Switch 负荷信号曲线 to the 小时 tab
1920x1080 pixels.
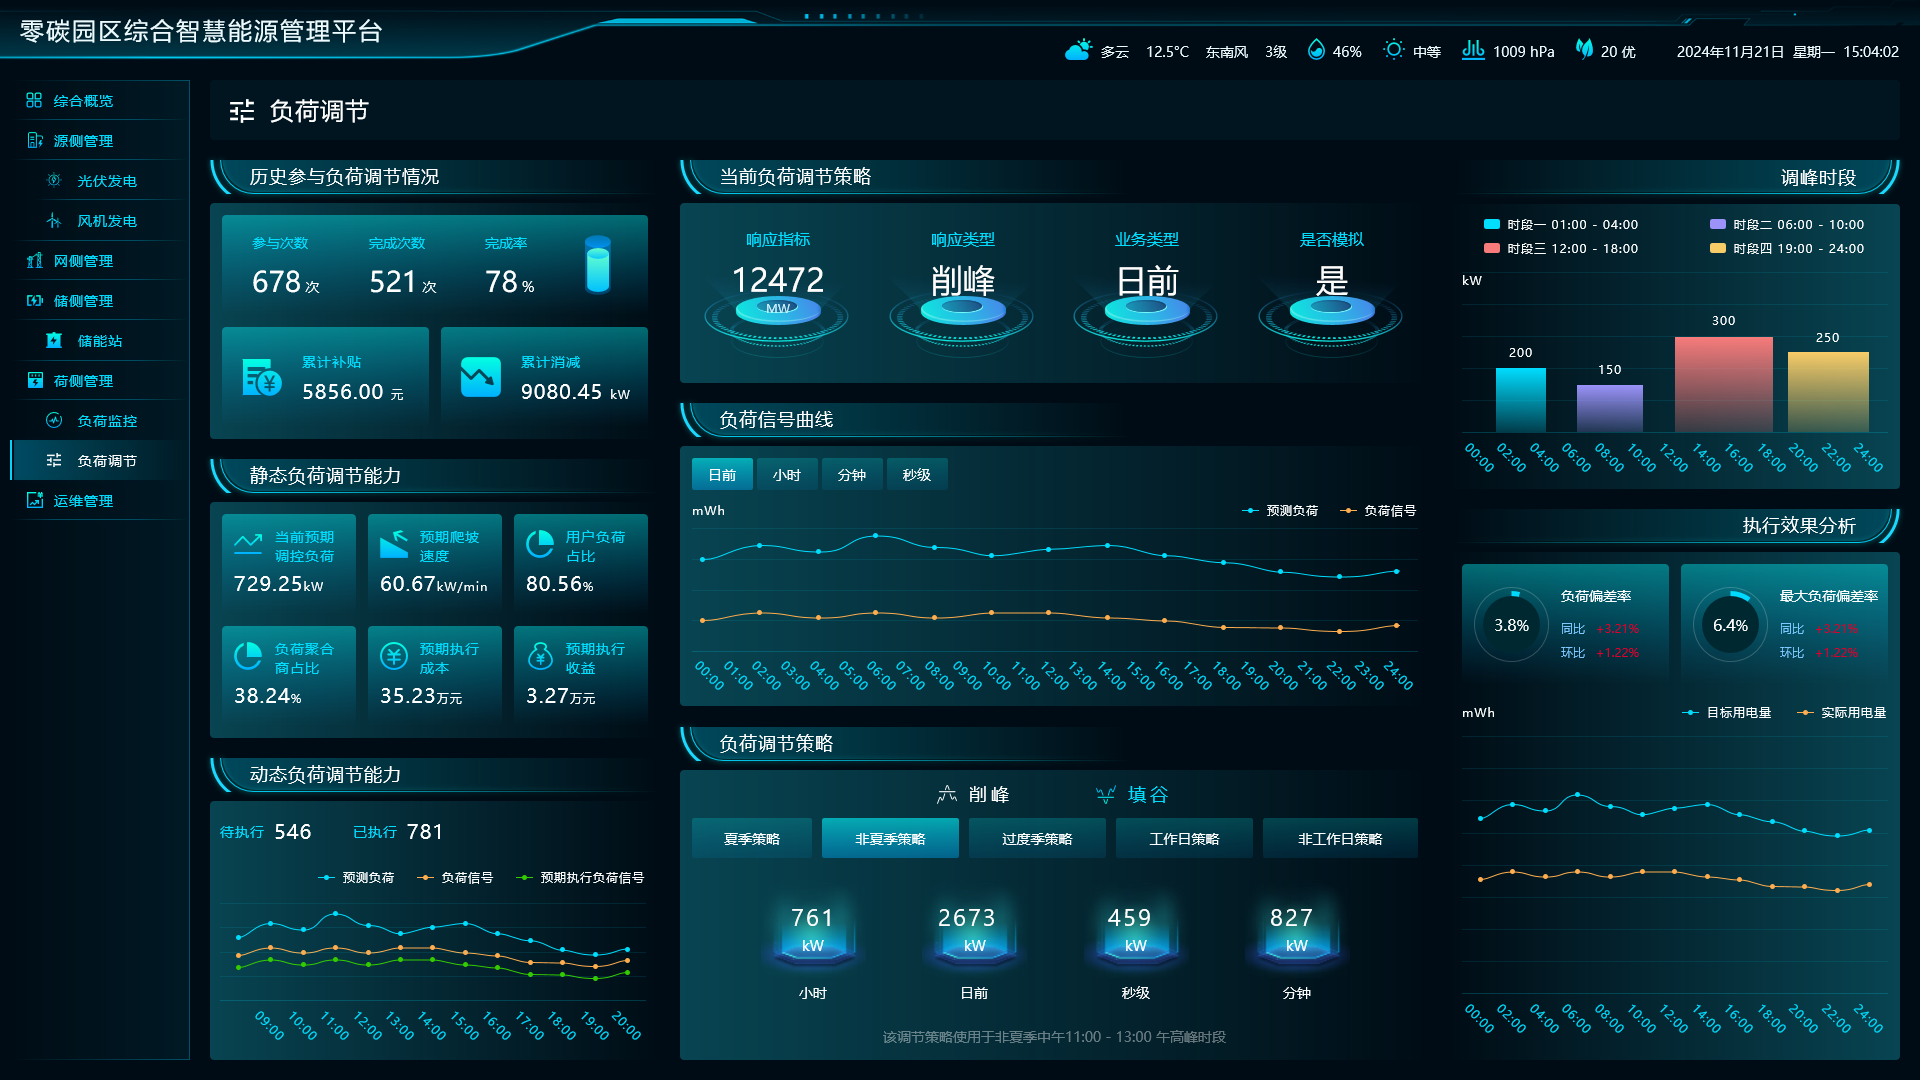pyautogui.click(x=787, y=475)
